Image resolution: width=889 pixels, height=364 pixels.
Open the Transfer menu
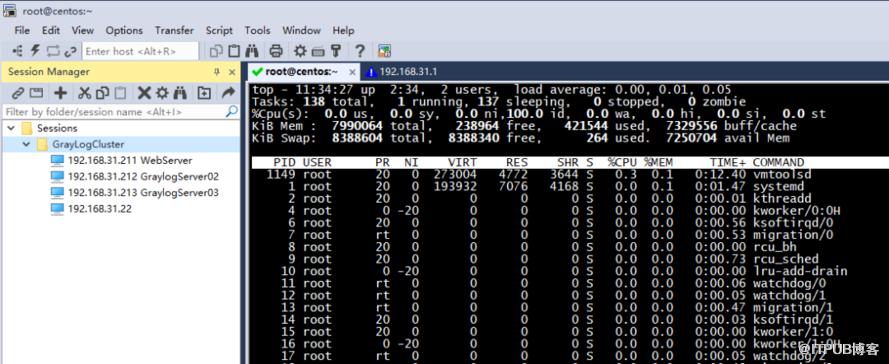pyautogui.click(x=174, y=31)
